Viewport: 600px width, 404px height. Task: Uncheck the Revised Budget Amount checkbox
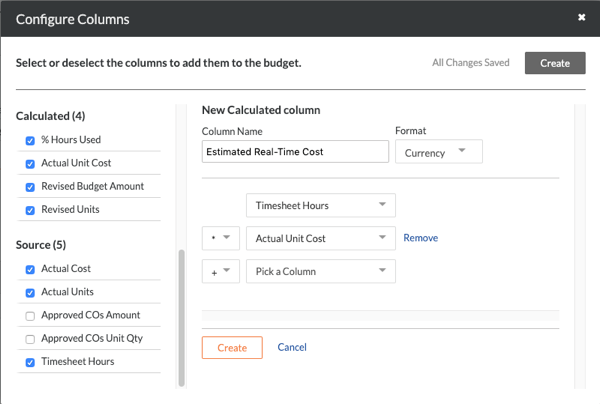click(x=30, y=187)
